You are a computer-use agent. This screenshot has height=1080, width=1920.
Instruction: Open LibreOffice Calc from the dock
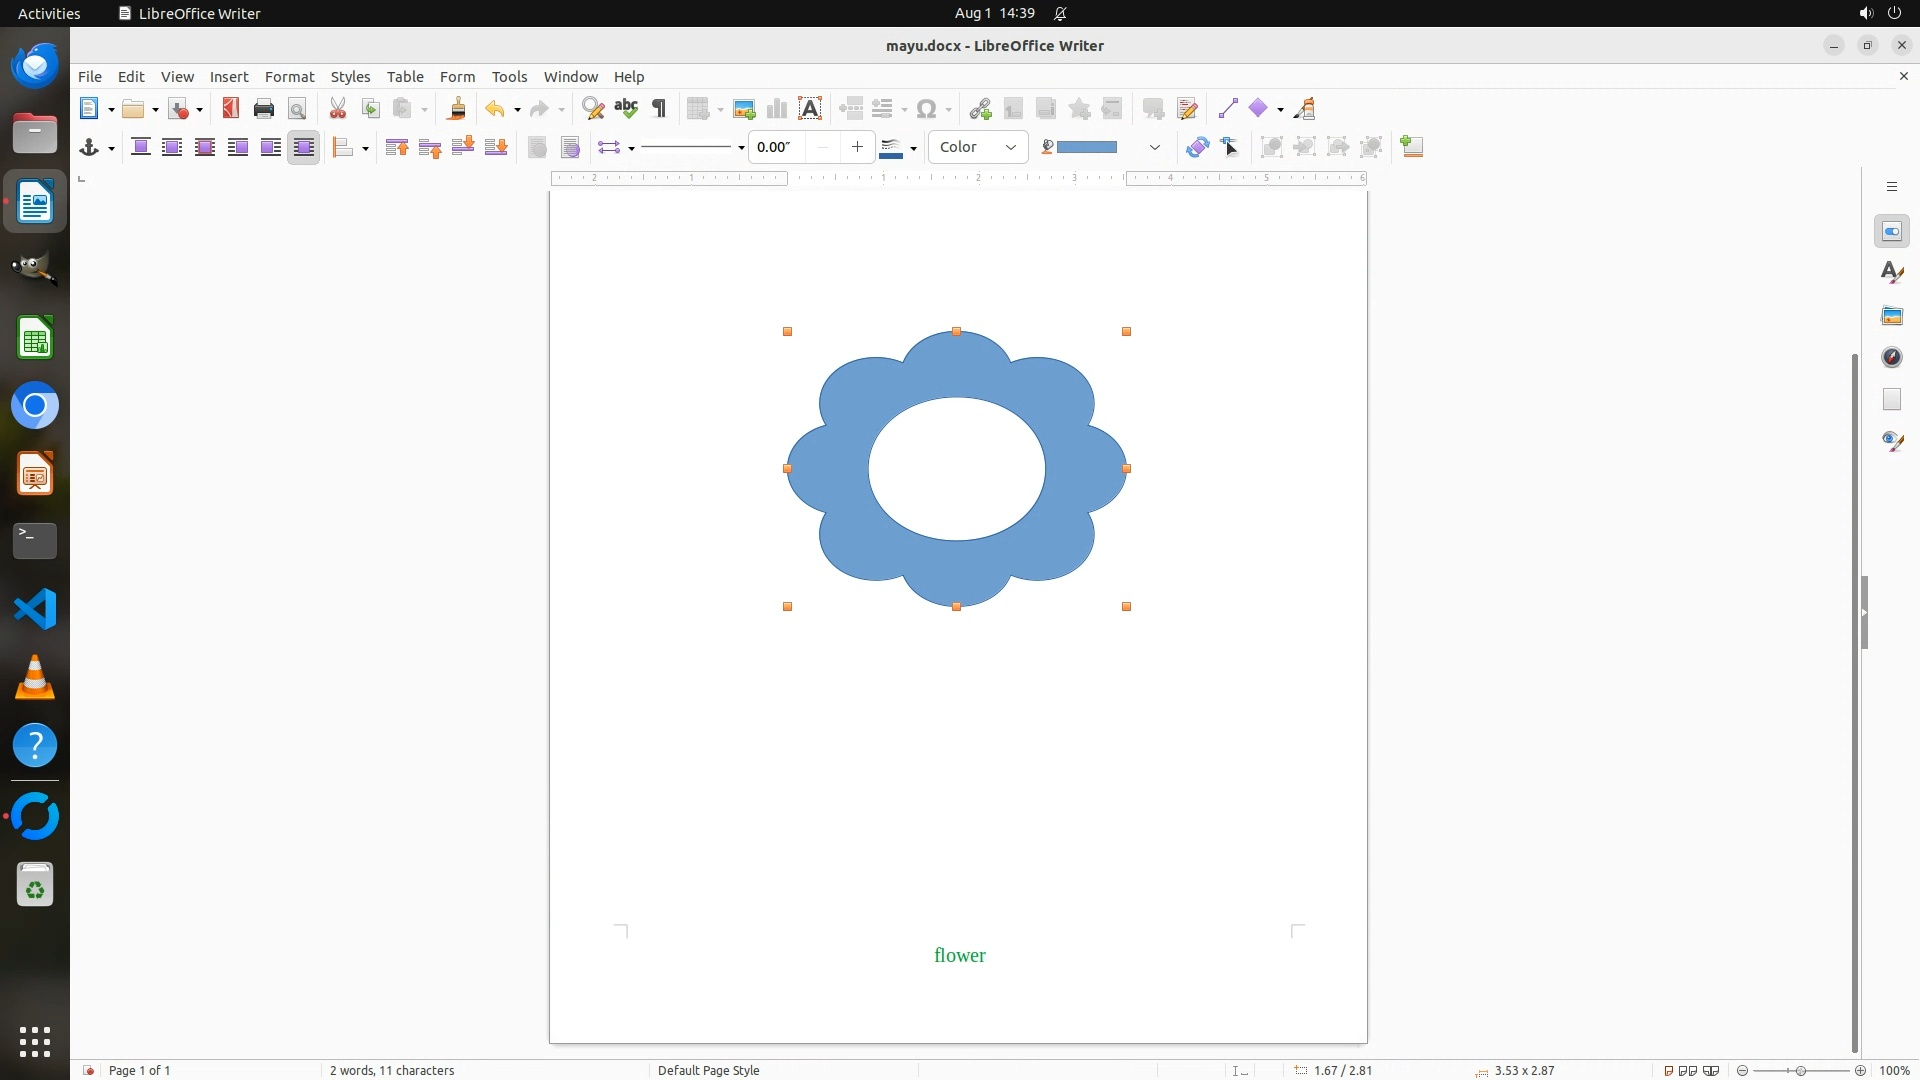(x=35, y=338)
